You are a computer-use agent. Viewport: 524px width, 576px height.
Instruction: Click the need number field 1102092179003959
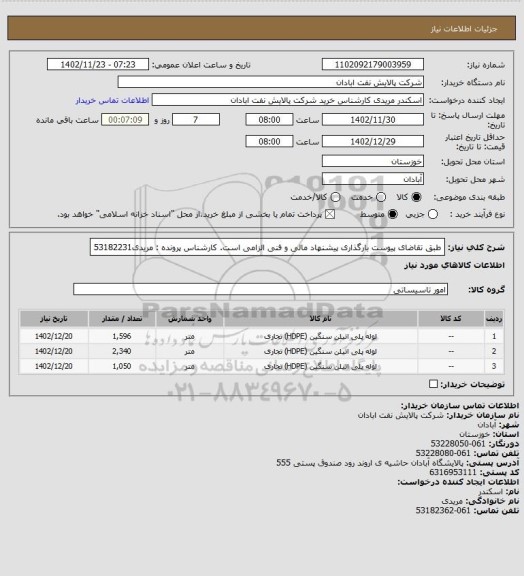[373, 65]
